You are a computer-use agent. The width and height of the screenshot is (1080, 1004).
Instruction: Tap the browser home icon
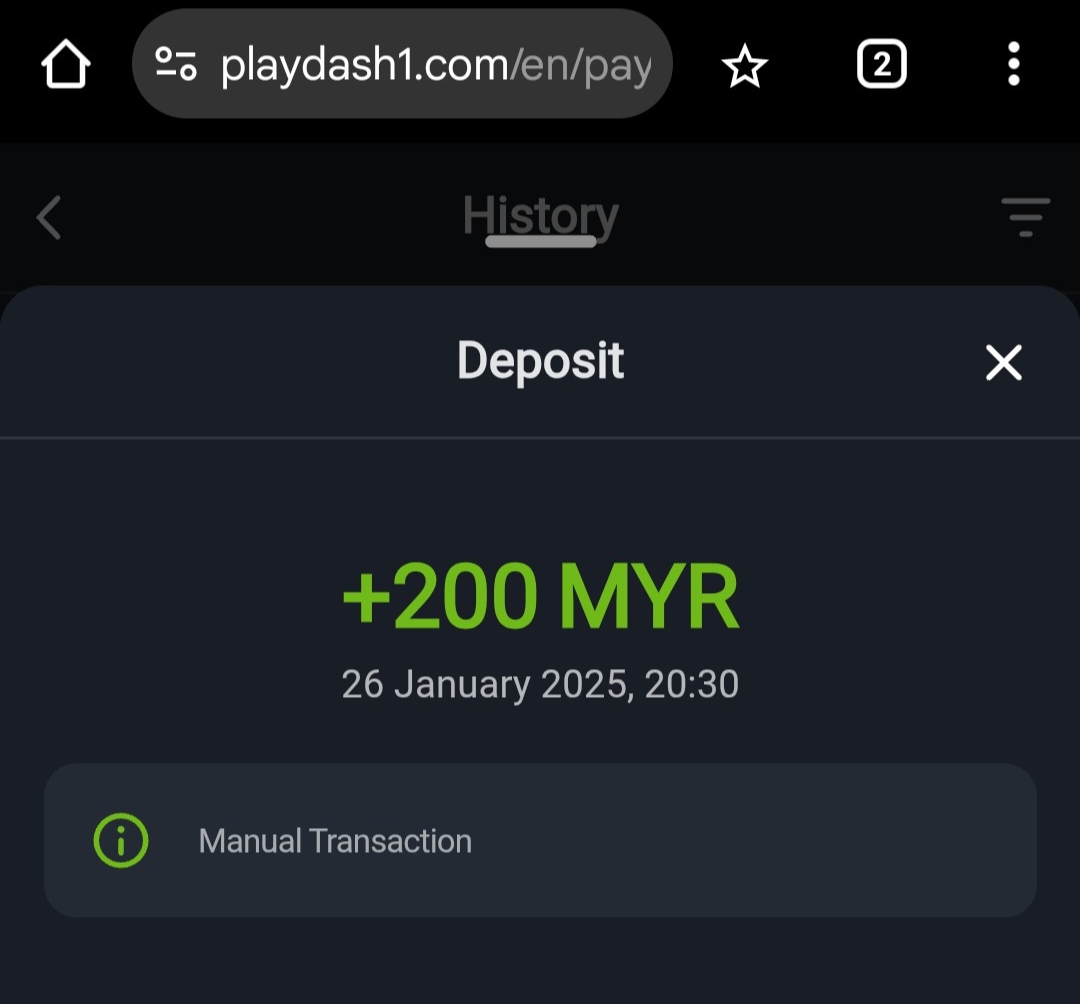click(x=66, y=64)
